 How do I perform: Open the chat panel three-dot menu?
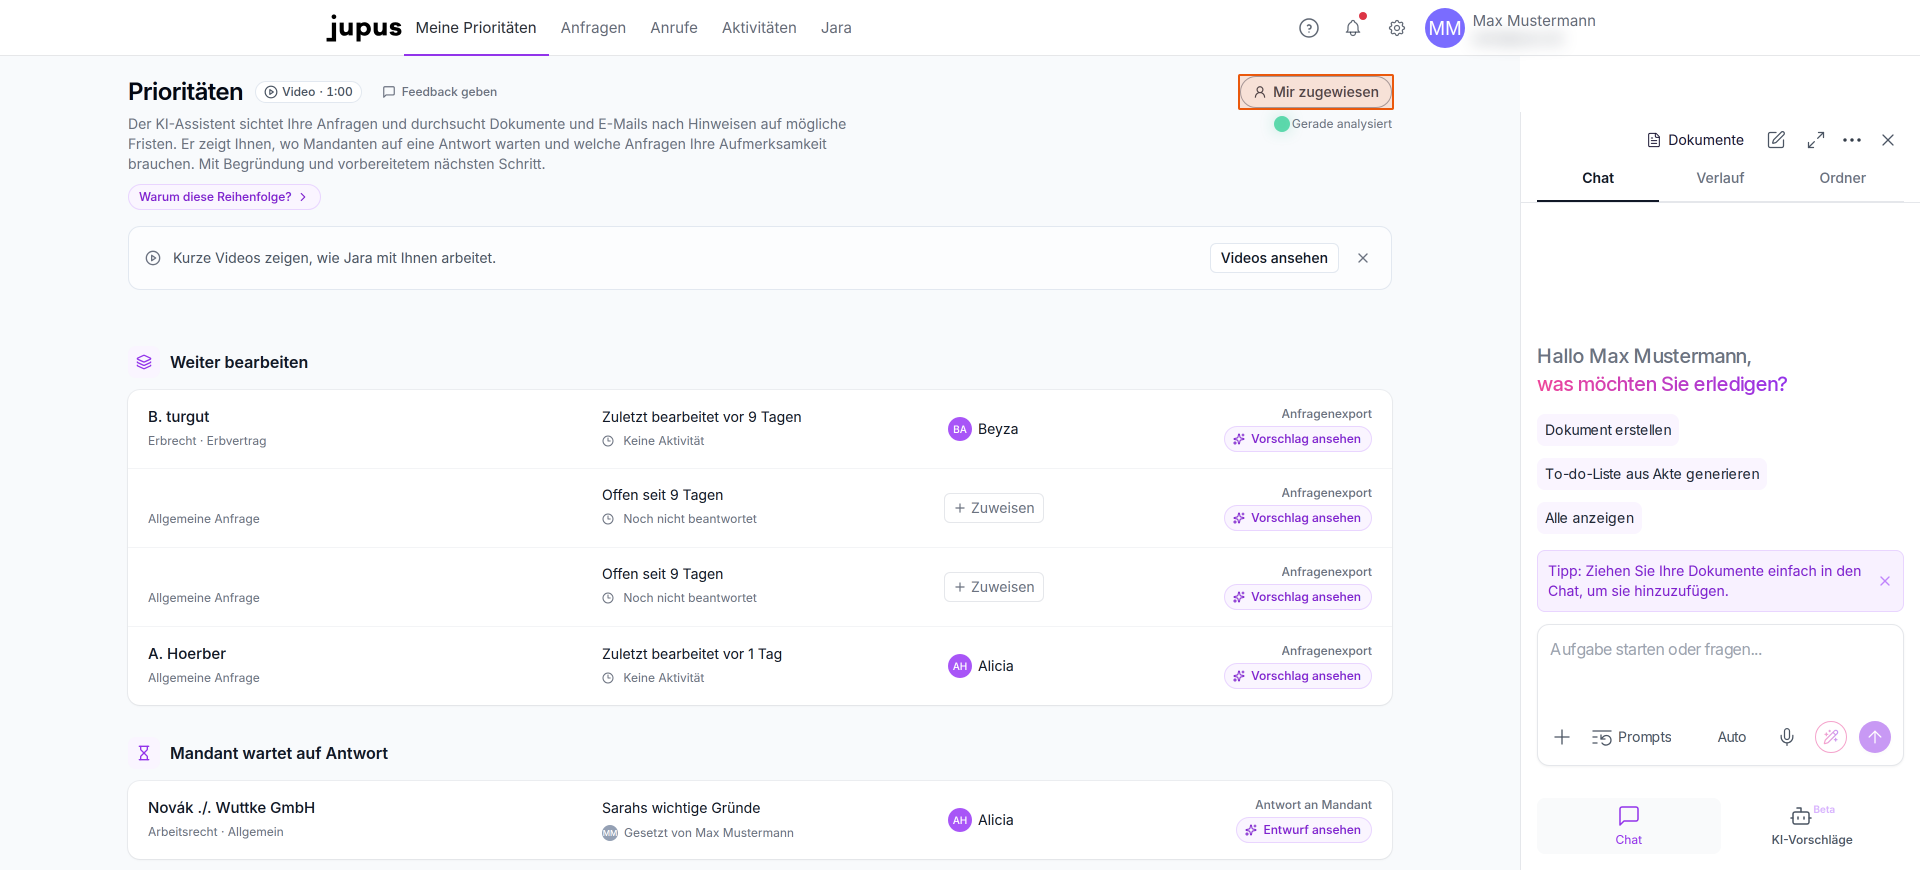pyautogui.click(x=1852, y=140)
